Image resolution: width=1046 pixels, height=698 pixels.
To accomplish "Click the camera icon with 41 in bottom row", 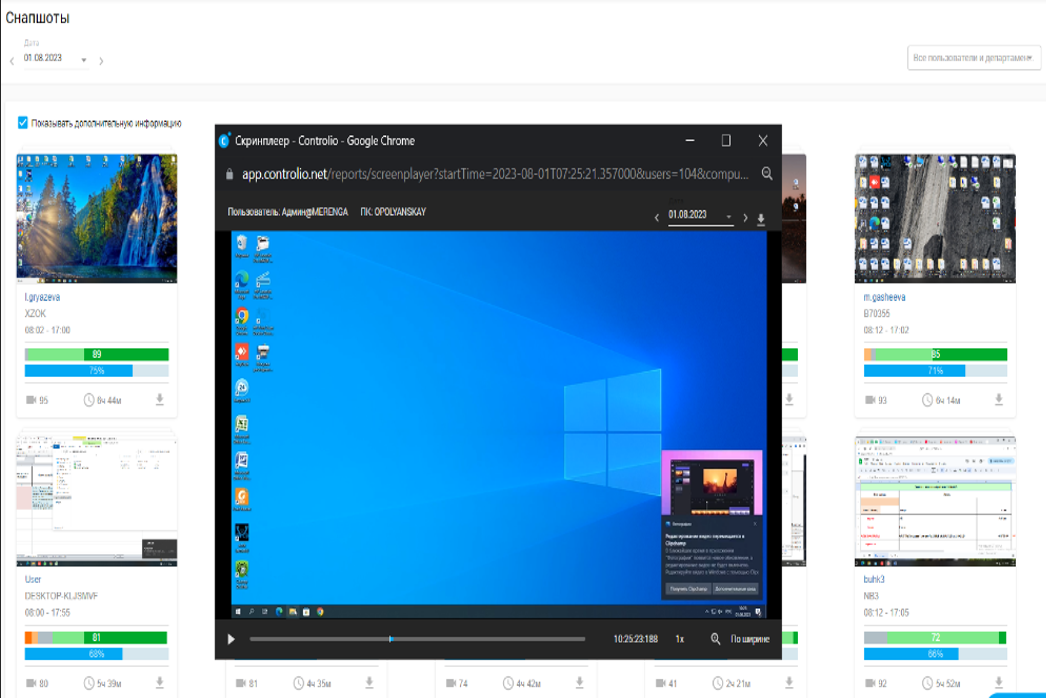I will pyautogui.click(x=660, y=683).
